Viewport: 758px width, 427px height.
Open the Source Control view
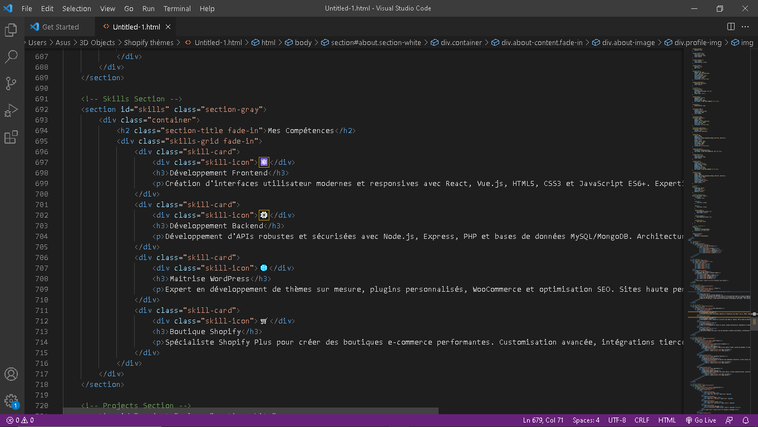click(x=12, y=84)
